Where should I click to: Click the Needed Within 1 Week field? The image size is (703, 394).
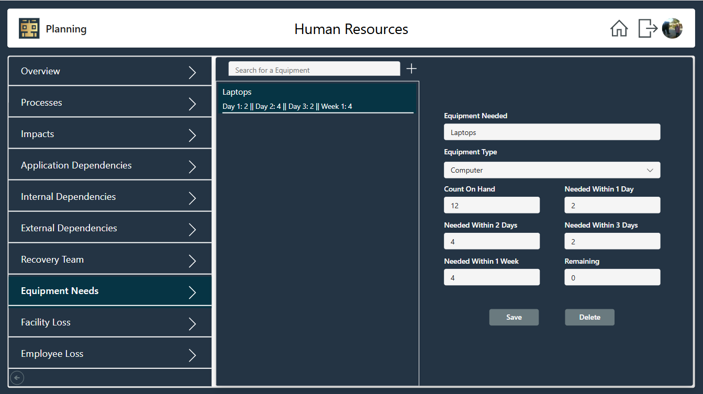coord(491,277)
